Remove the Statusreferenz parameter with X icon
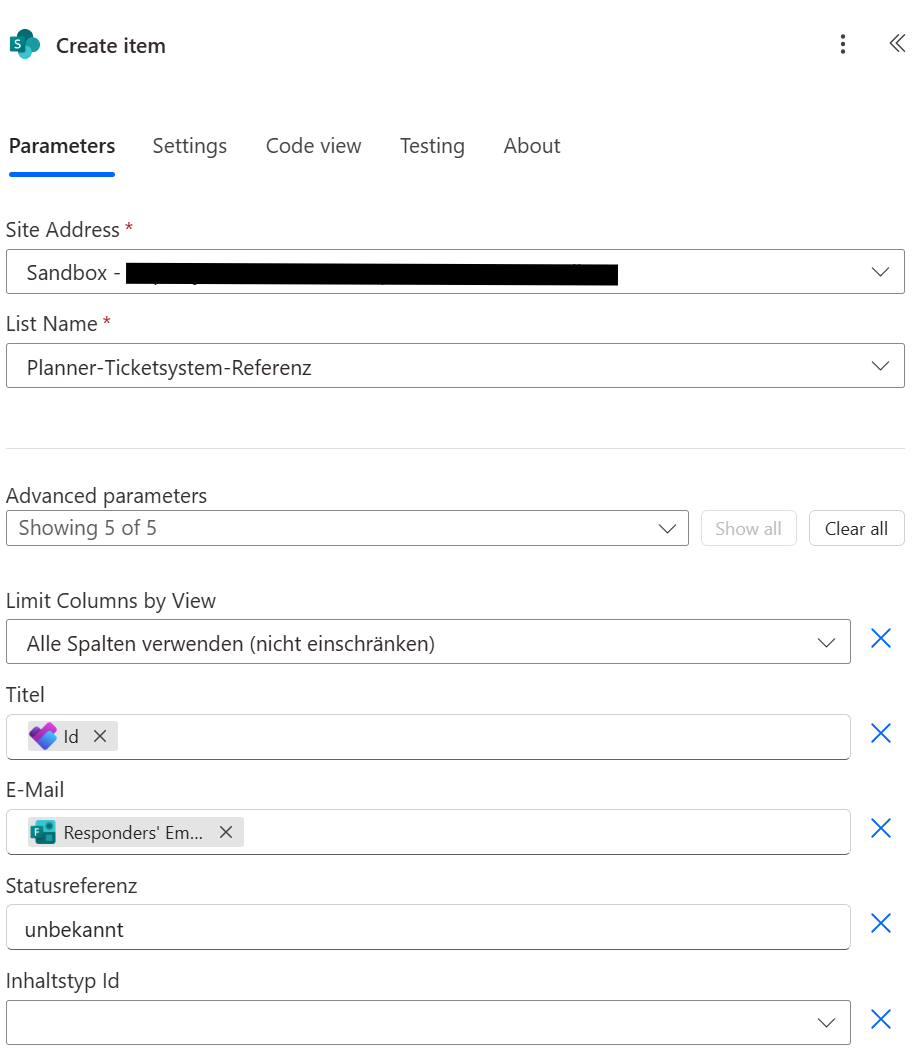This screenshot has width=921, height=1059. [880, 923]
